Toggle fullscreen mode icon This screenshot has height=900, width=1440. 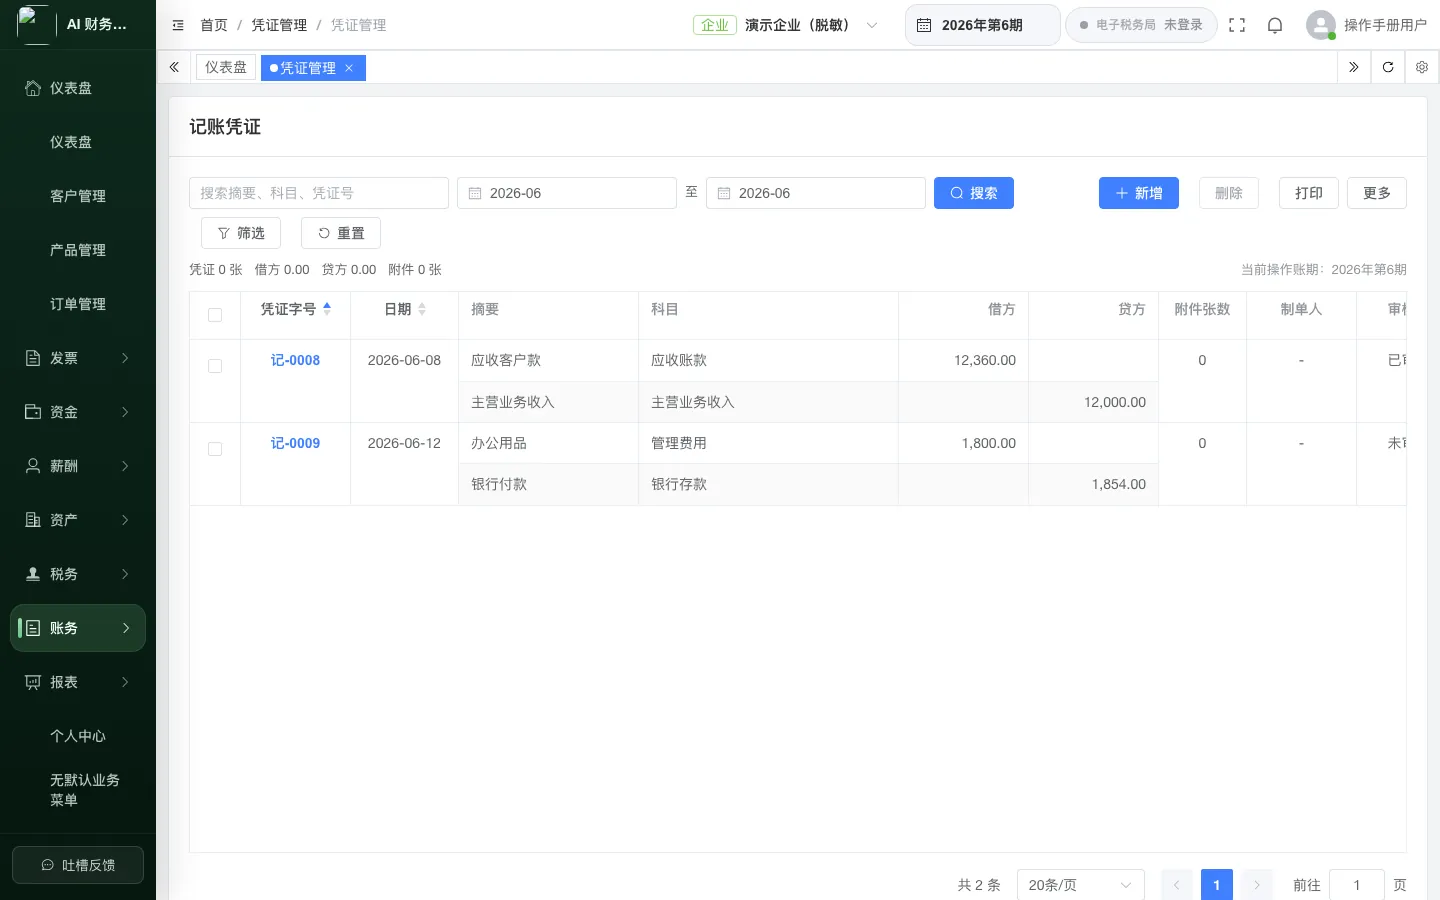tap(1237, 25)
